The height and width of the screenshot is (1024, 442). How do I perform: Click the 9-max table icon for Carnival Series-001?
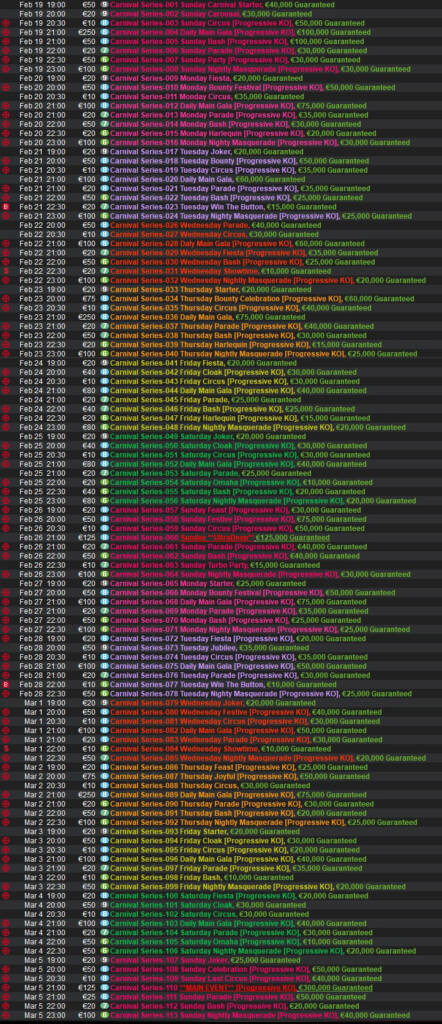(x=104, y=5)
